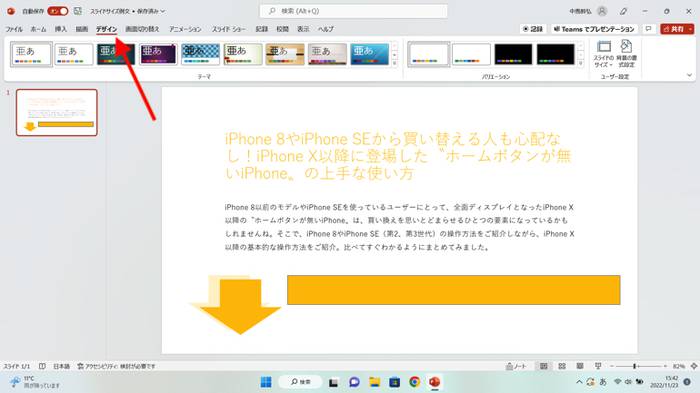Open the accessibility check status message
The height and width of the screenshot is (393, 700).
pyautogui.click(x=116, y=366)
